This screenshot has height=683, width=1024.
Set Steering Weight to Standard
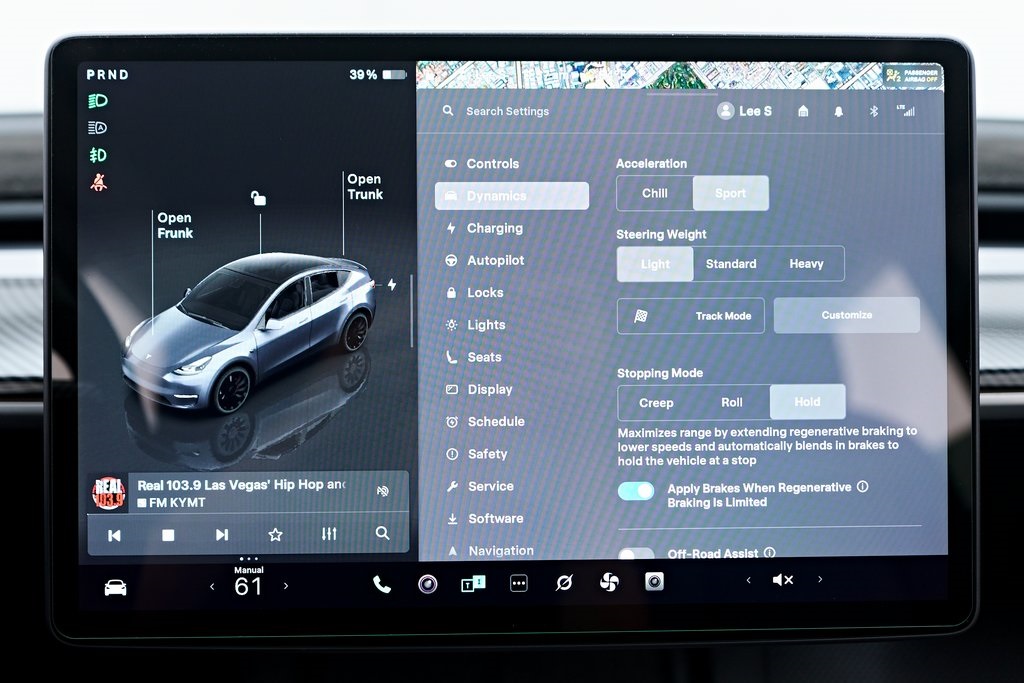coord(731,264)
